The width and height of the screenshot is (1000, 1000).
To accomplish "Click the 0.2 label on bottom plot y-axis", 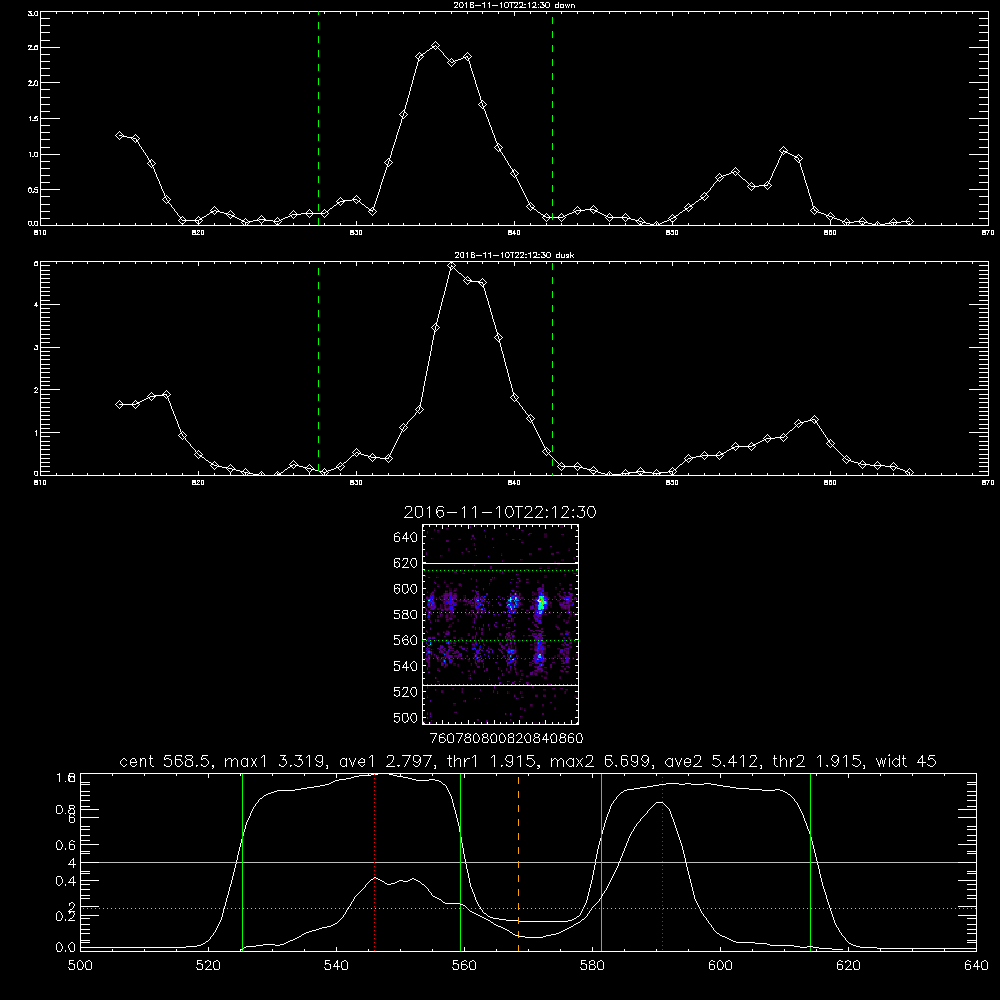I will (66, 916).
